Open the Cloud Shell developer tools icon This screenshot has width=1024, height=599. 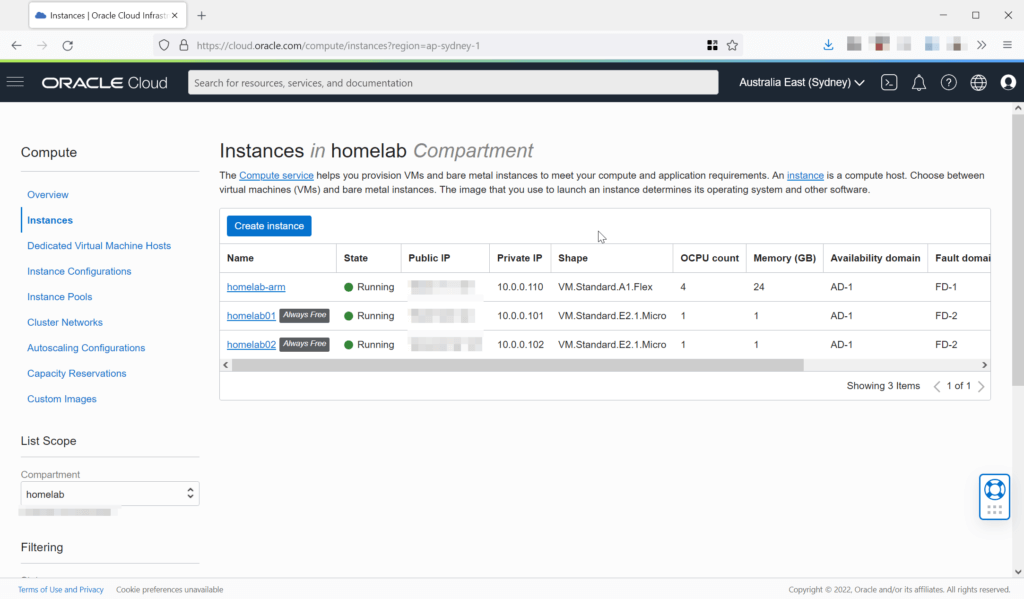coord(889,82)
